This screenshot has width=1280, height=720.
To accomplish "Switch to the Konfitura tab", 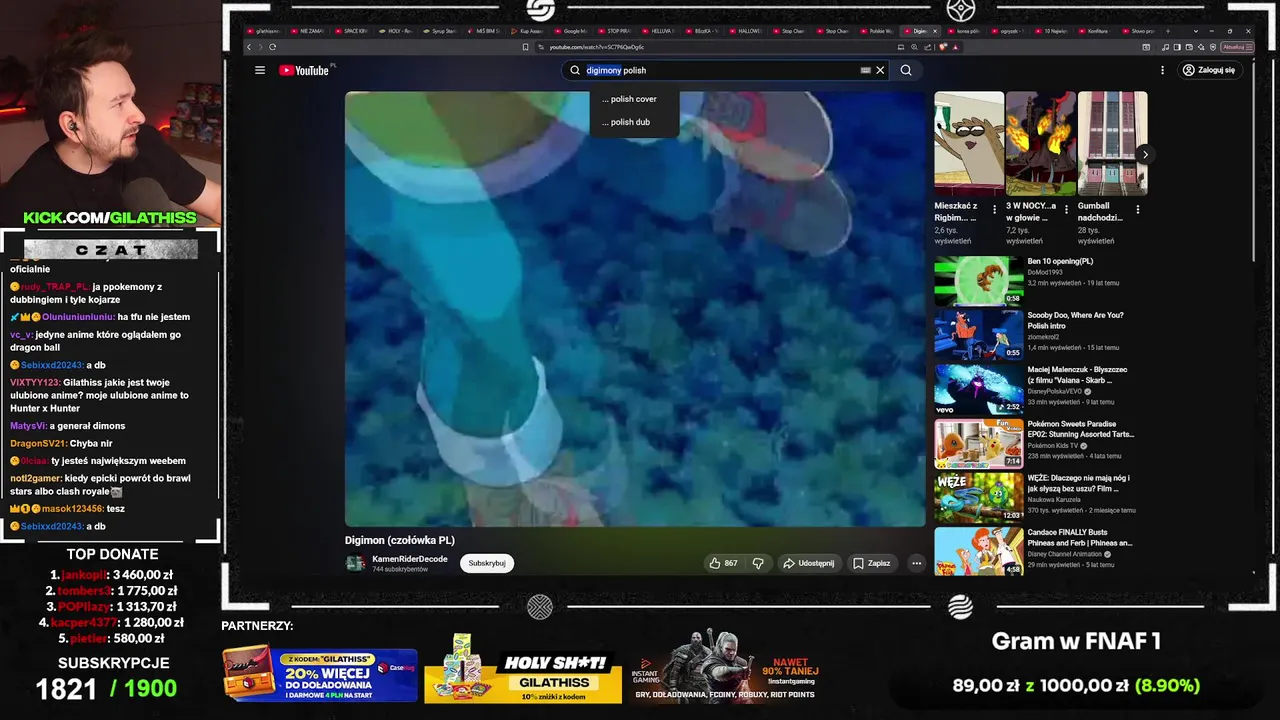I will [x=1095, y=31].
